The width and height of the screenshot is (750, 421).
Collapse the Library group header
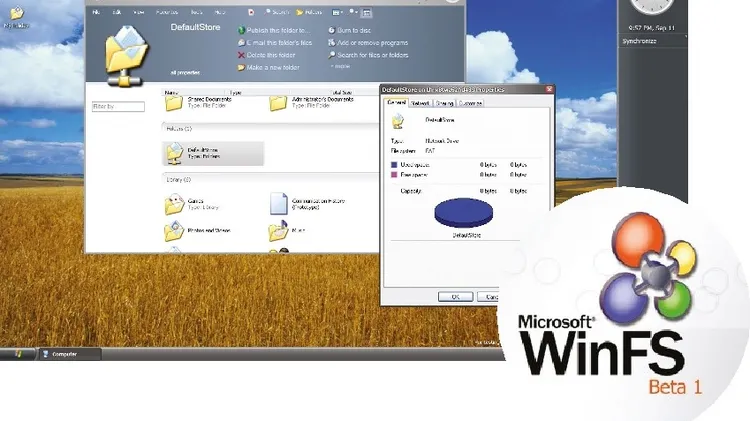click(x=178, y=180)
